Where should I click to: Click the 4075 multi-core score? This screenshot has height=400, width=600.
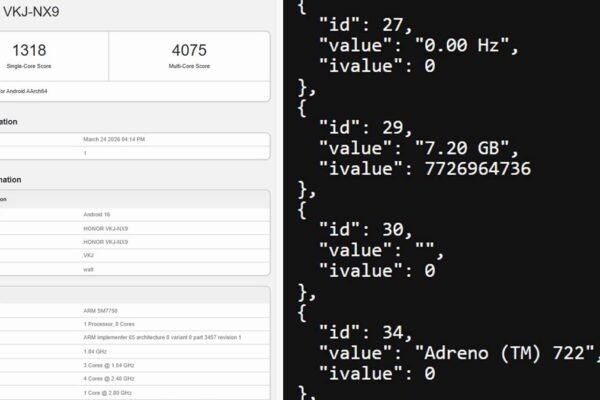coord(188,52)
